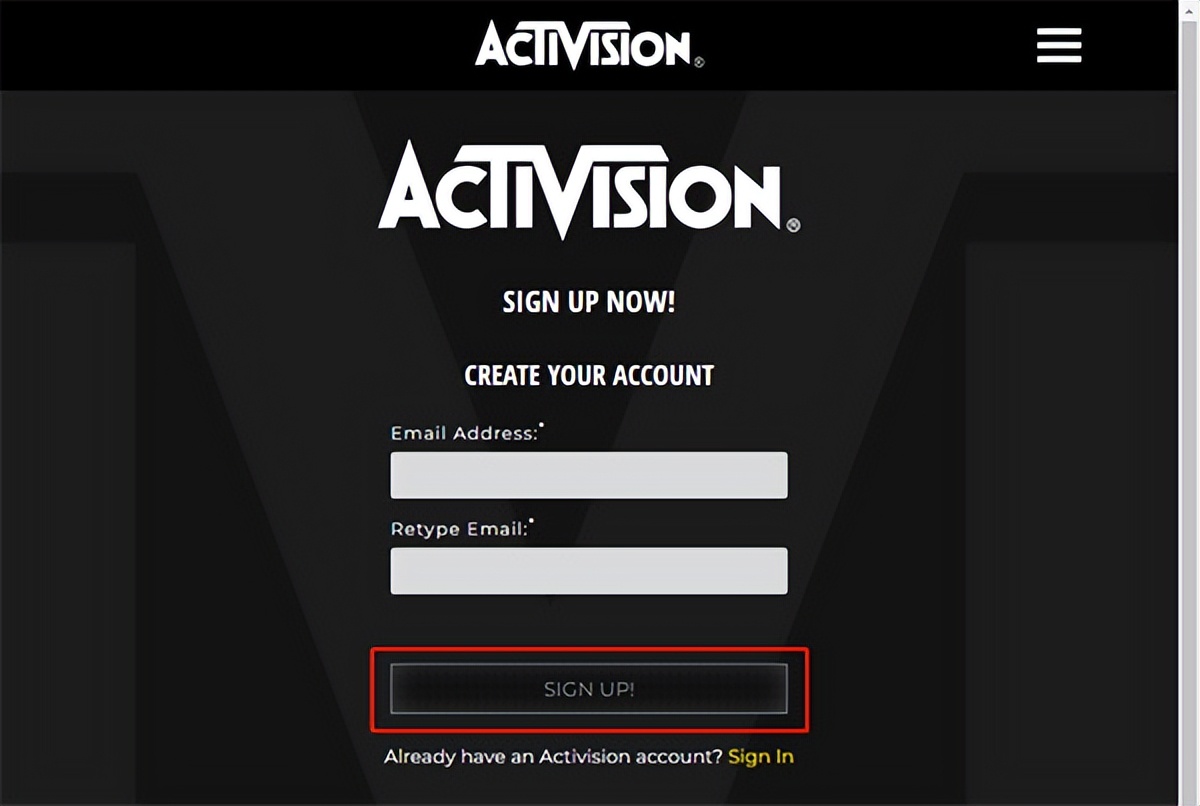Click the Email Address field label
Screen dimensions: 1200x806
pos(464,434)
